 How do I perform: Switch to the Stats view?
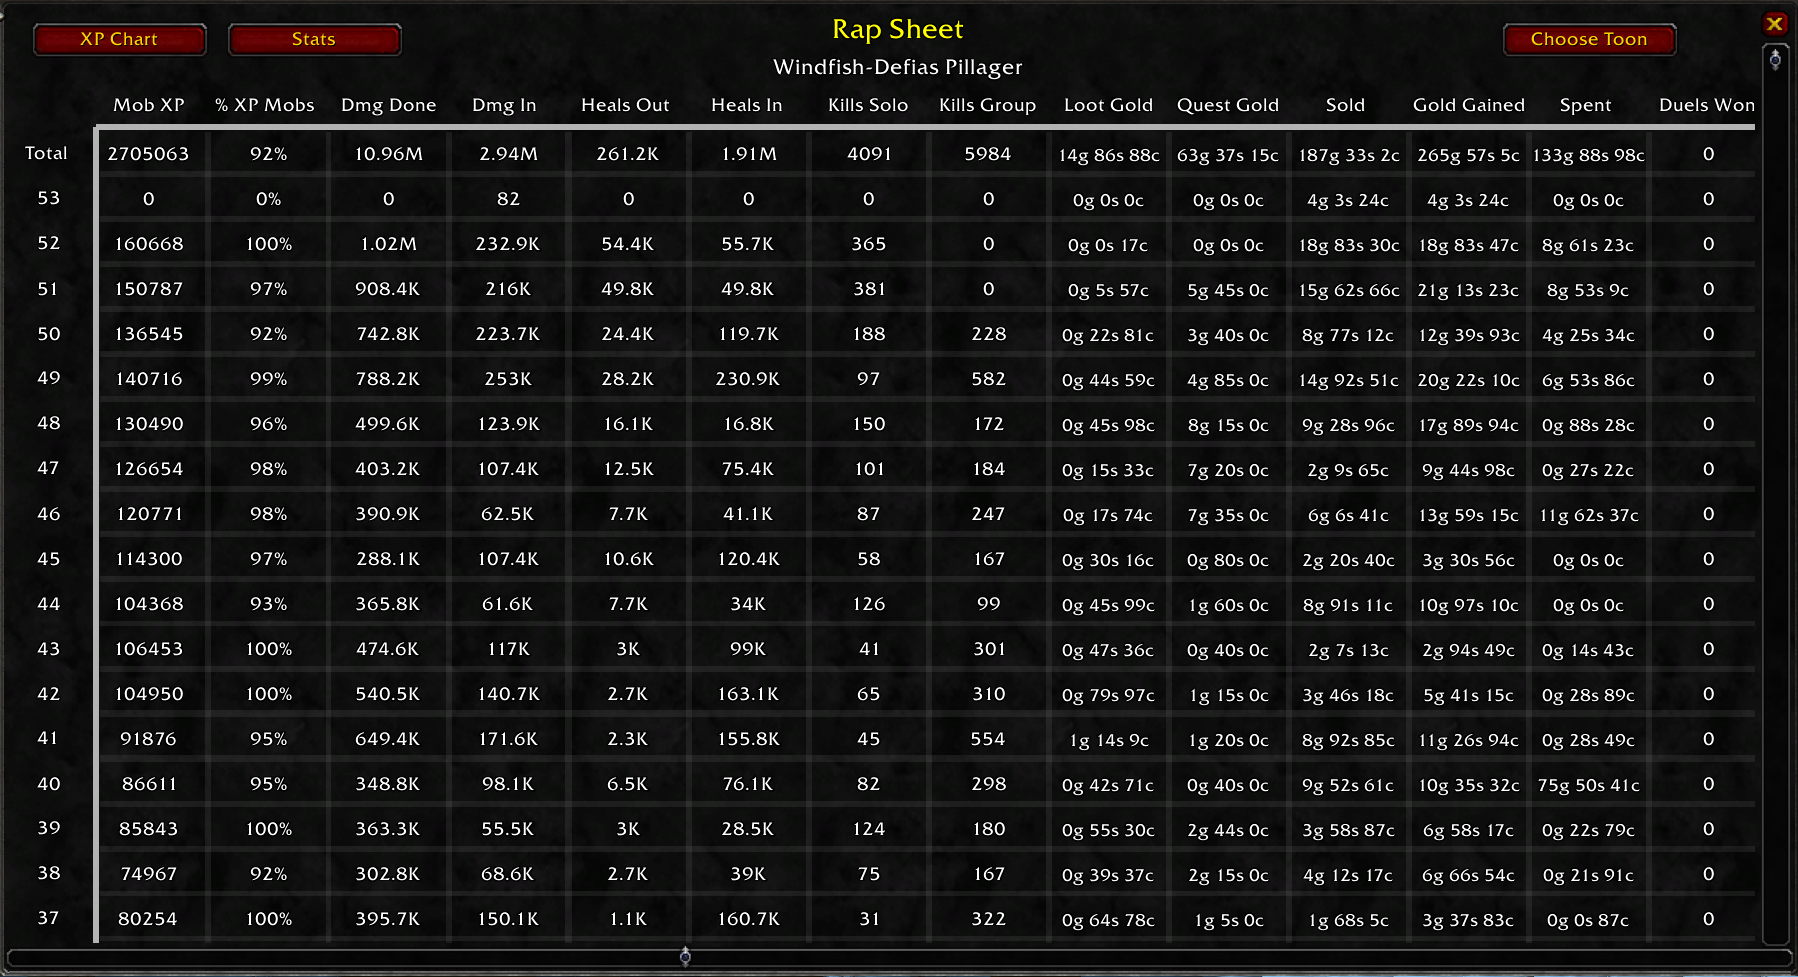[314, 39]
